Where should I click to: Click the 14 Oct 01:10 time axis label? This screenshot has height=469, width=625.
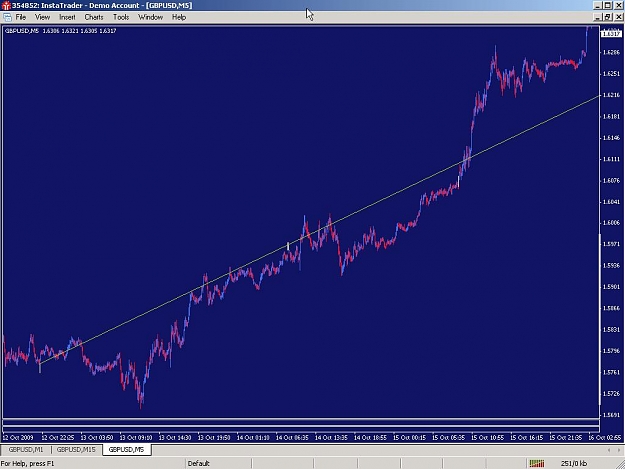click(253, 437)
